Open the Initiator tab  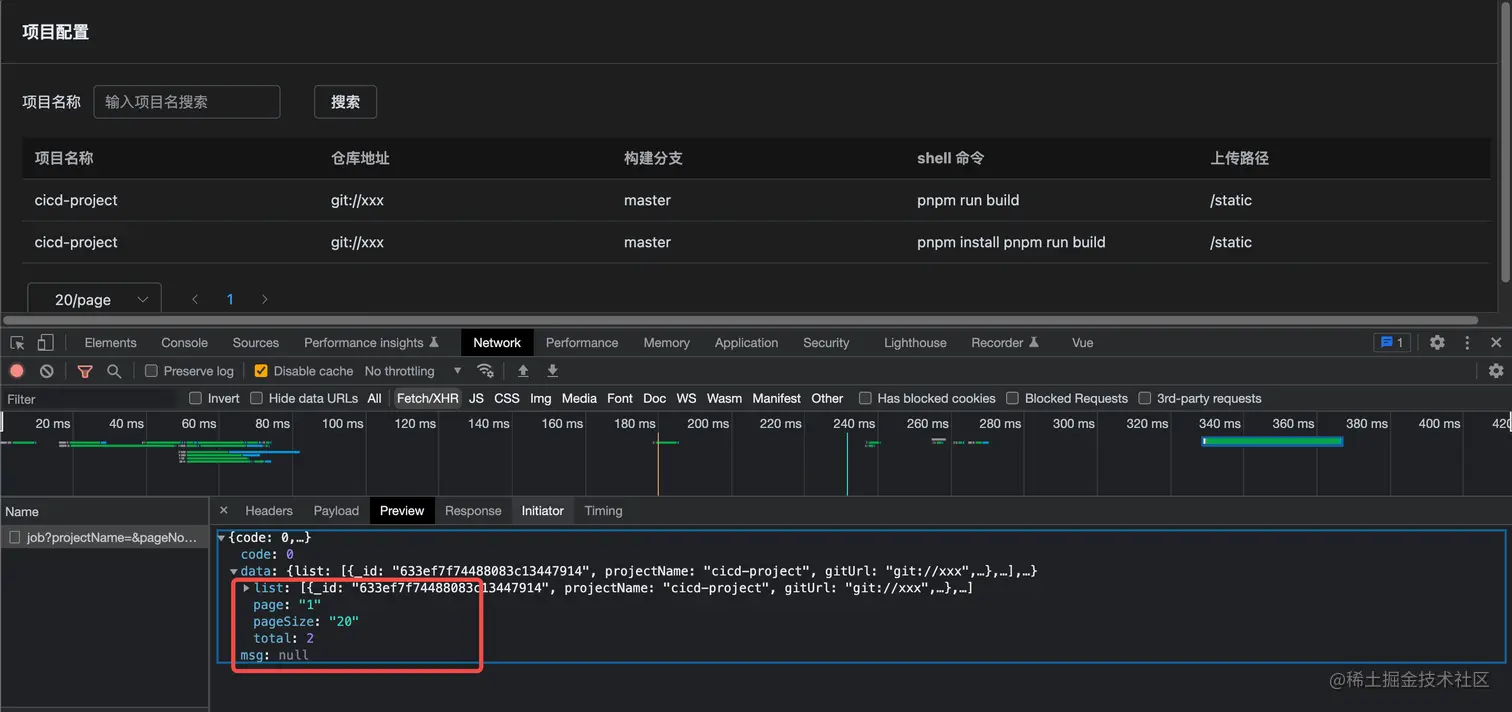coord(543,510)
